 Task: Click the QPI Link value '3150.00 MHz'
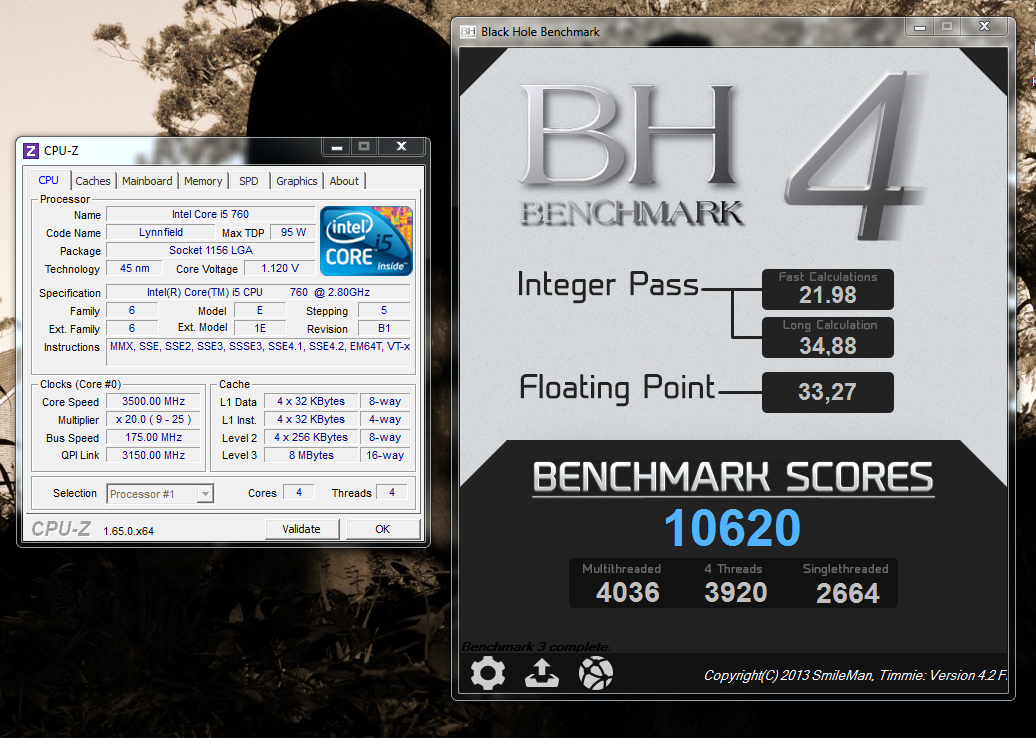click(x=153, y=455)
